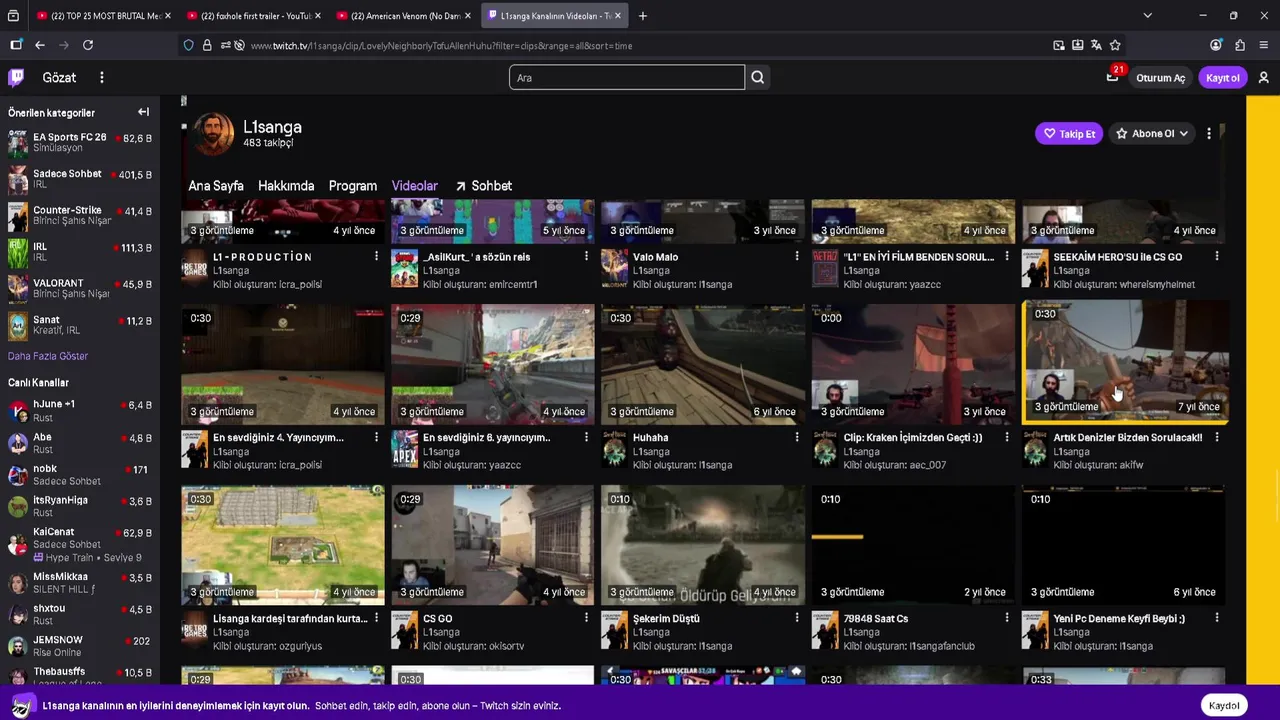Open MissMikkaa live channel
The image size is (1280, 720).
pos(80,583)
